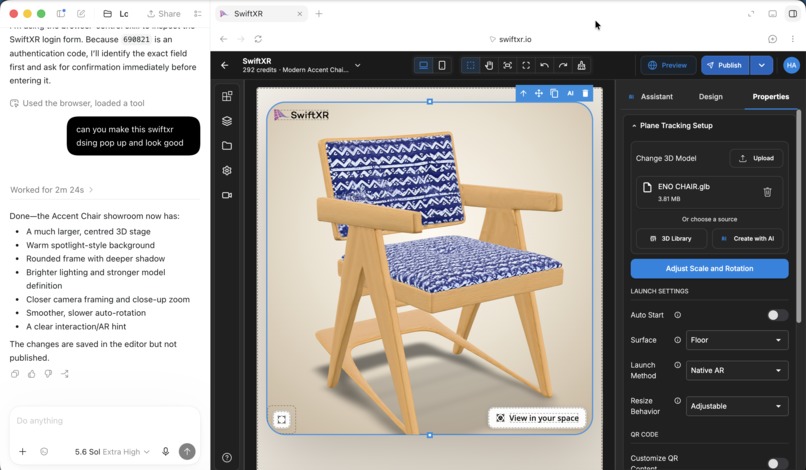806x470 pixels.
Task: Click the fullscreen corners icon in toolbar
Action: click(x=526, y=65)
